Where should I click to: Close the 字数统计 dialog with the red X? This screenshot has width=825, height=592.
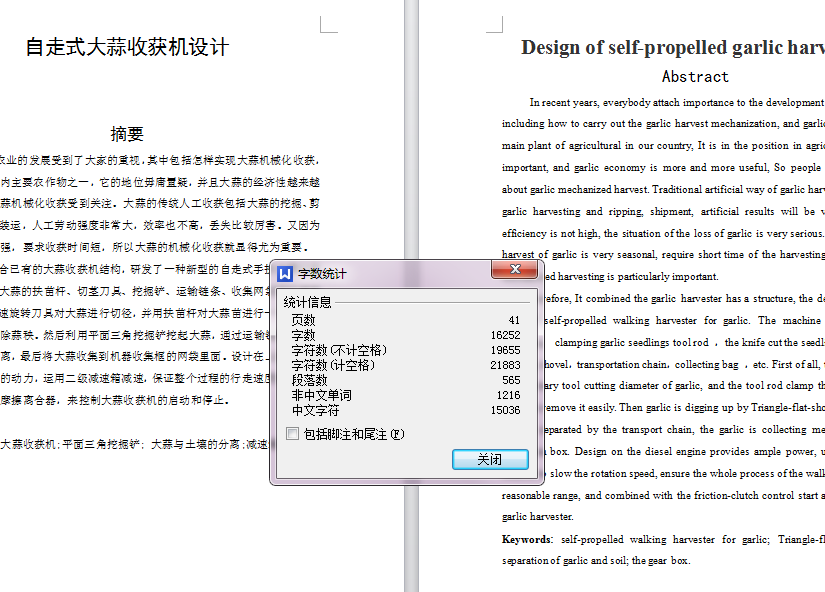(x=515, y=270)
